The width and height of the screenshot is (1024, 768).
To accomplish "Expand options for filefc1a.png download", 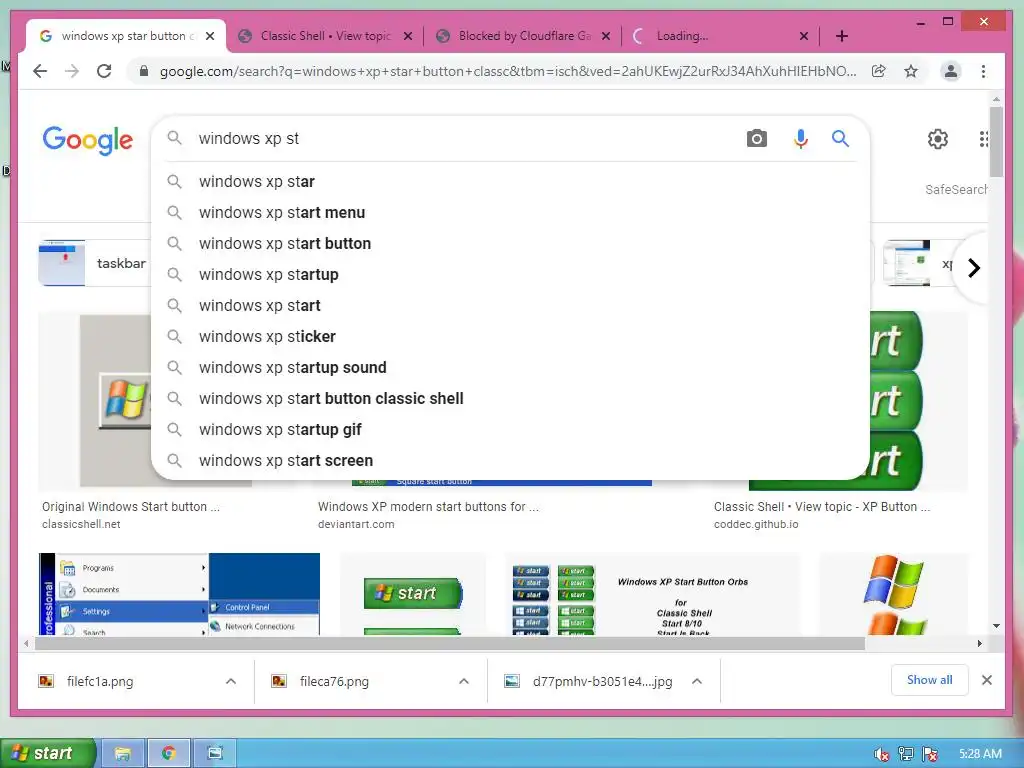I will click(231, 681).
